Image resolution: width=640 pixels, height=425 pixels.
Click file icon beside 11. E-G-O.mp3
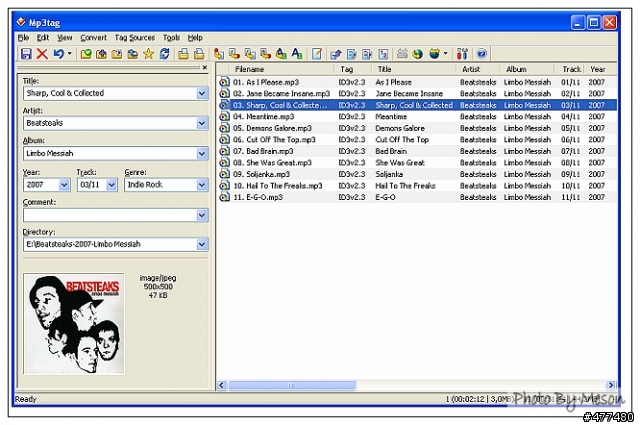[x=224, y=197]
